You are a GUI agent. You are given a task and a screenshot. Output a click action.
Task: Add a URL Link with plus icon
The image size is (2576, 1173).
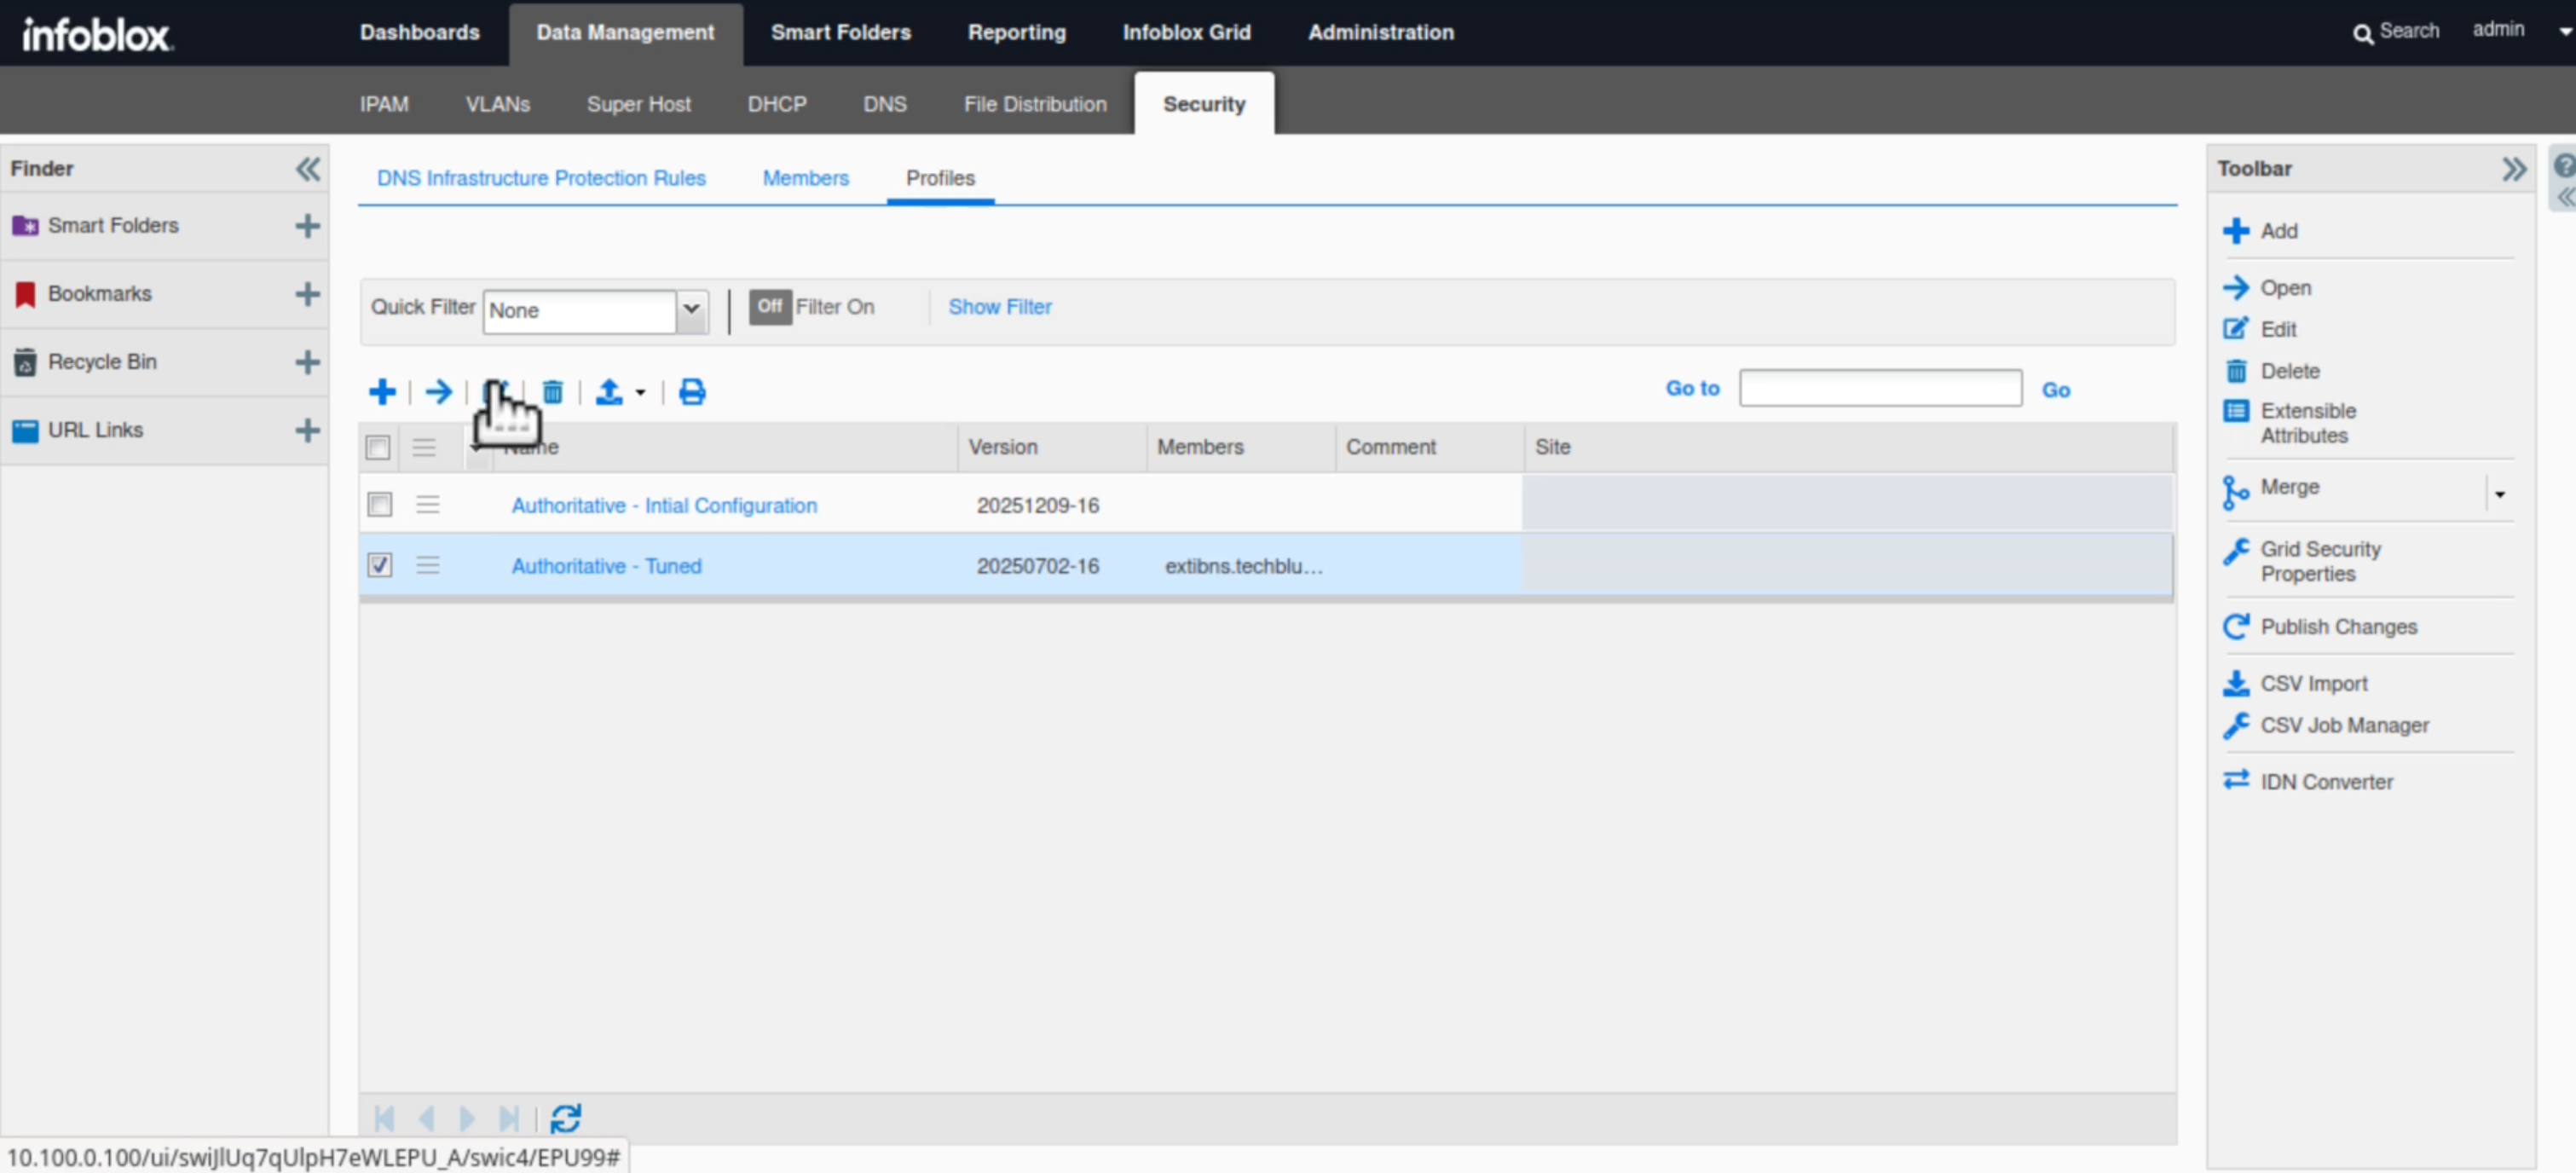pyautogui.click(x=308, y=430)
